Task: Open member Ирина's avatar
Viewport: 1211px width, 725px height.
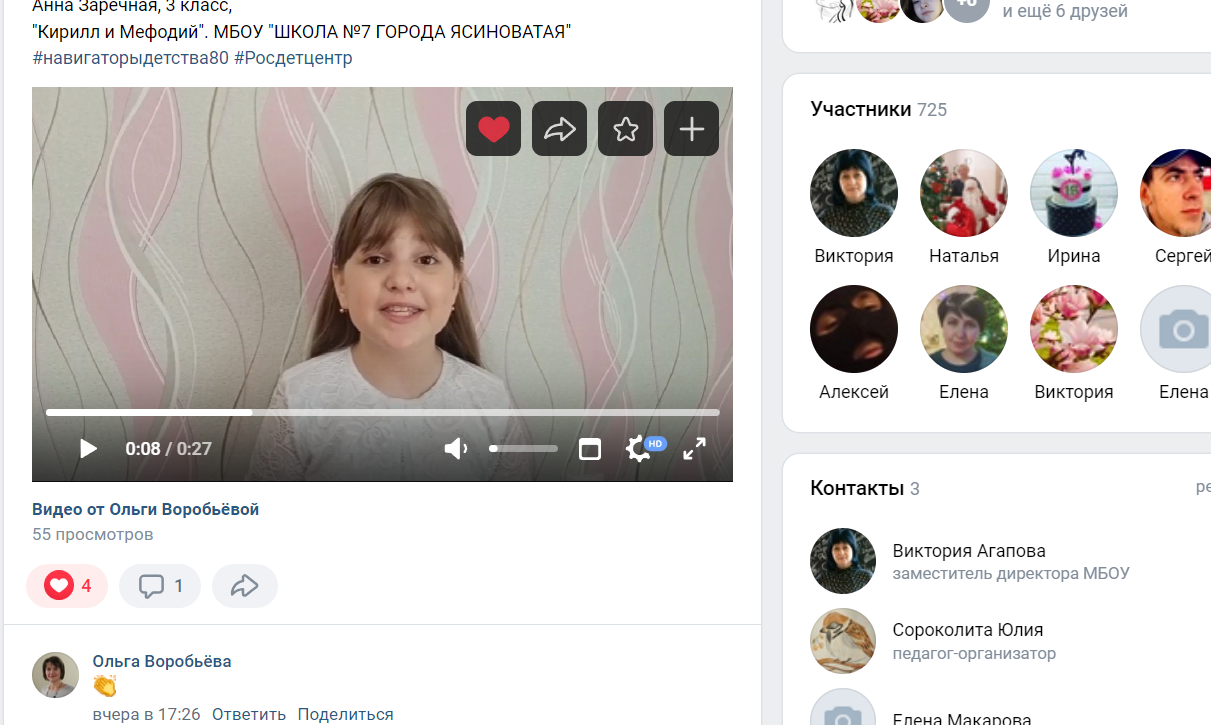Action: click(1074, 193)
